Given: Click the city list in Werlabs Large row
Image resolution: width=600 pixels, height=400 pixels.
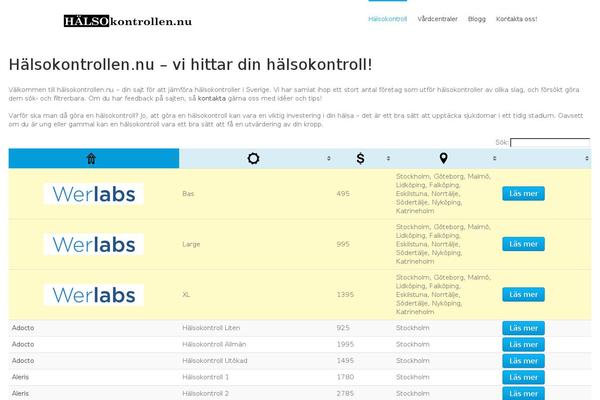Looking at the screenshot, I should click(443, 244).
